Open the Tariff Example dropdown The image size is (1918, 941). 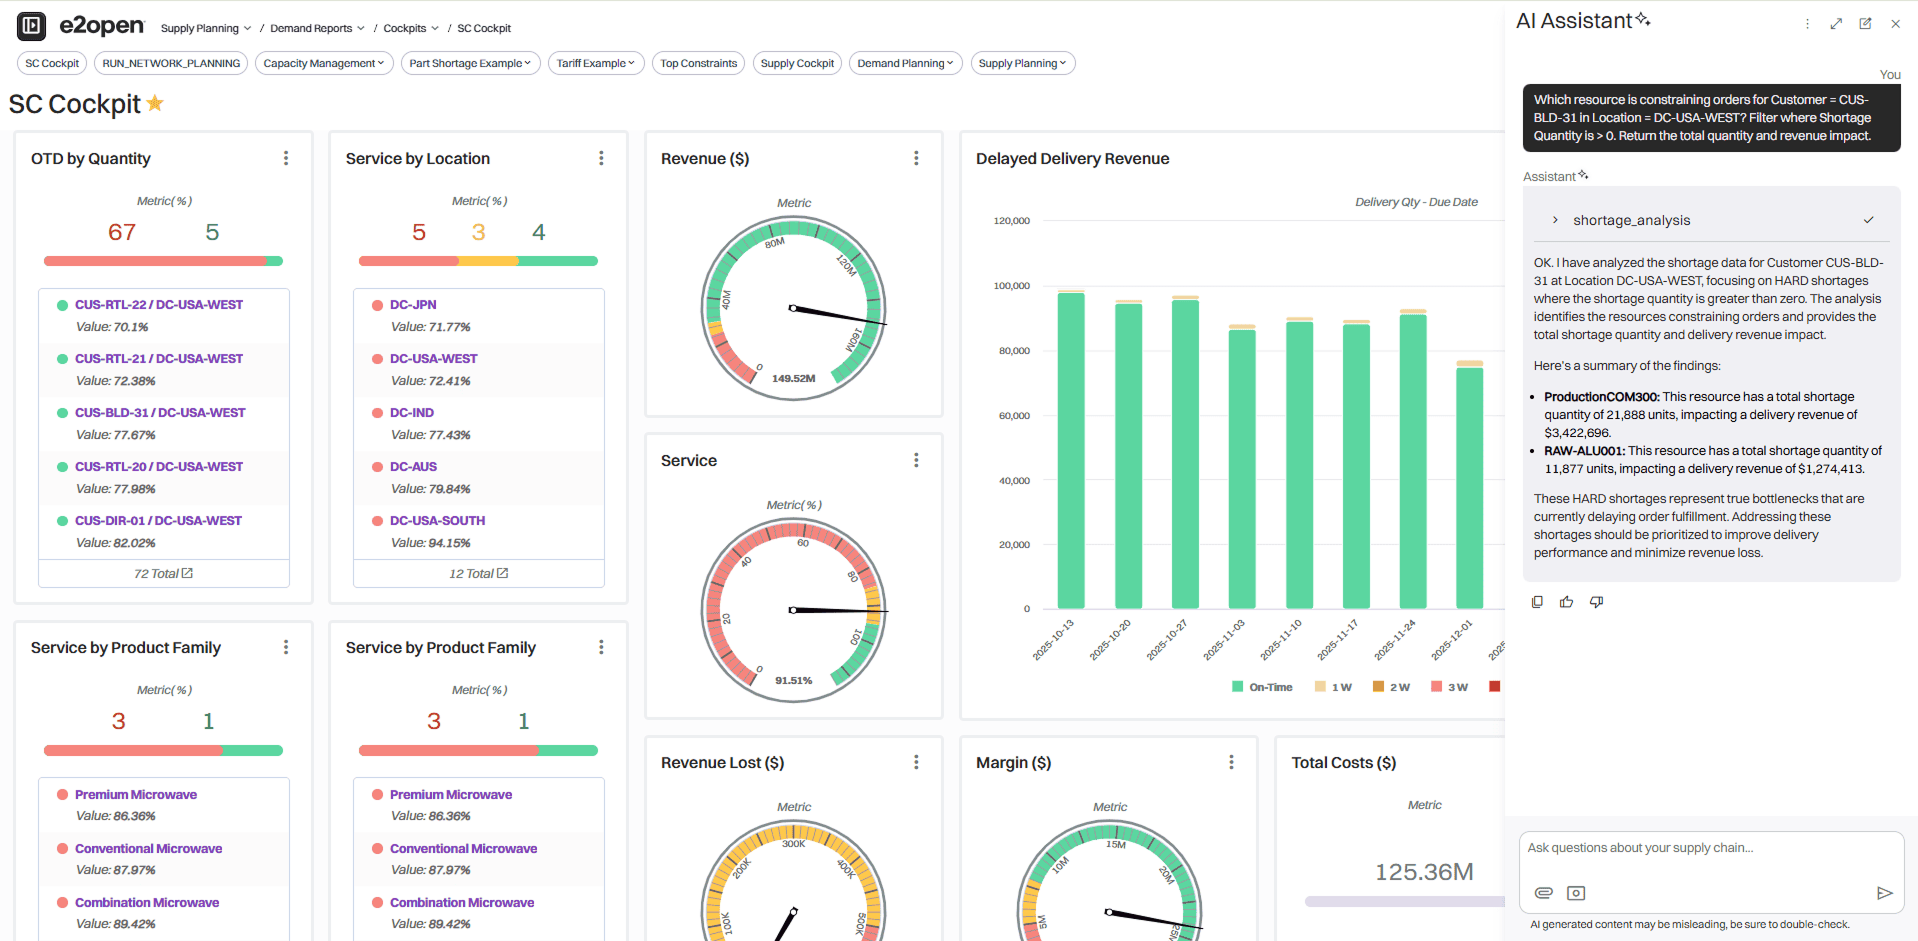pyautogui.click(x=595, y=63)
